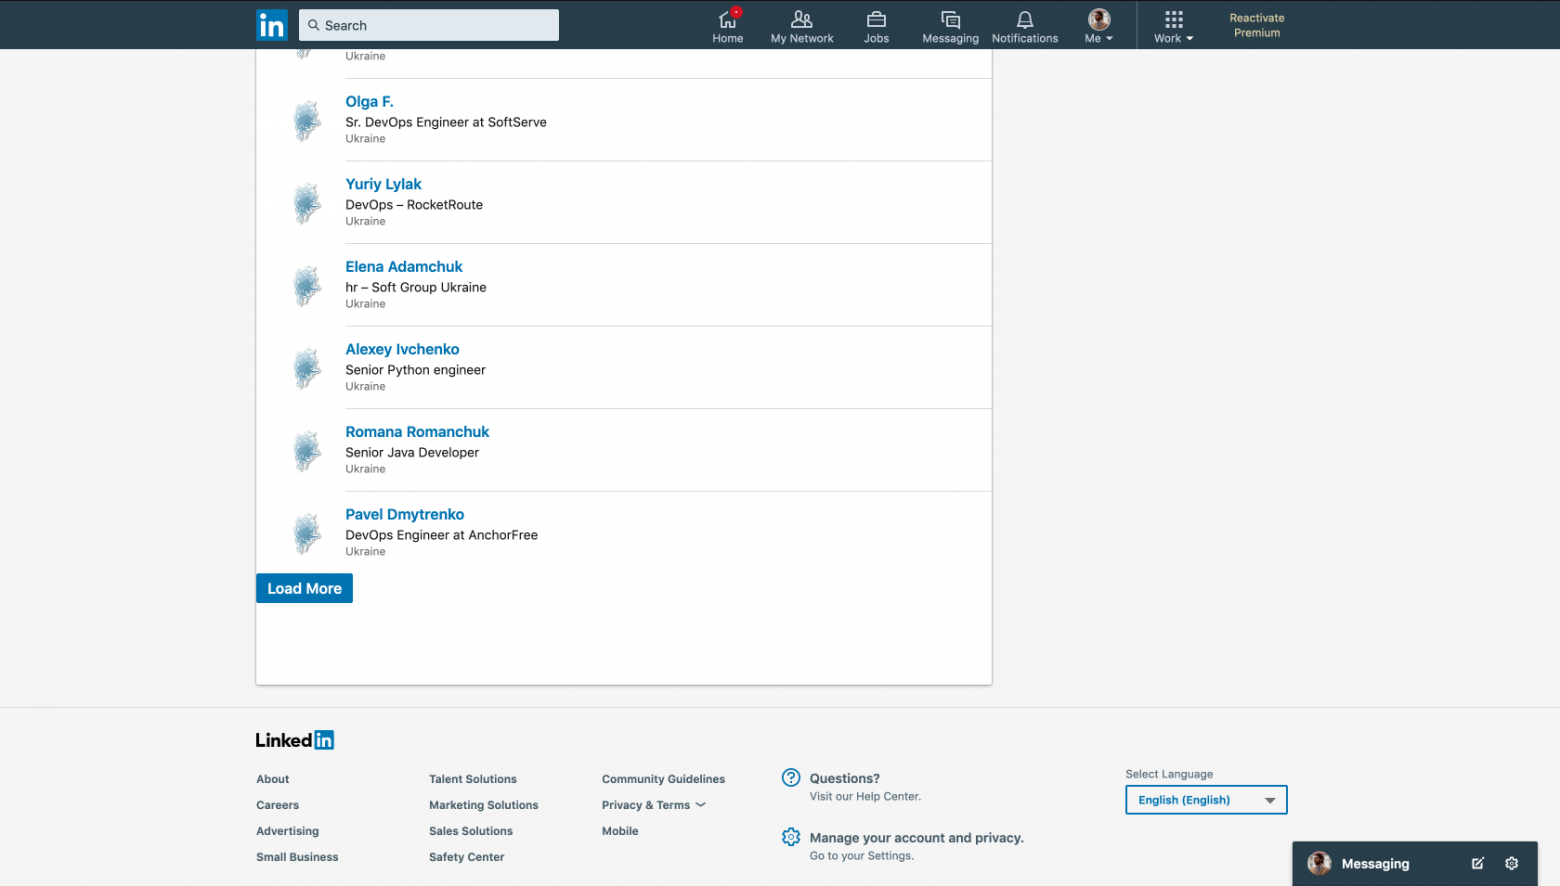The height and width of the screenshot is (886, 1560).
Task: Open the Select Language dropdown
Action: pos(1206,800)
